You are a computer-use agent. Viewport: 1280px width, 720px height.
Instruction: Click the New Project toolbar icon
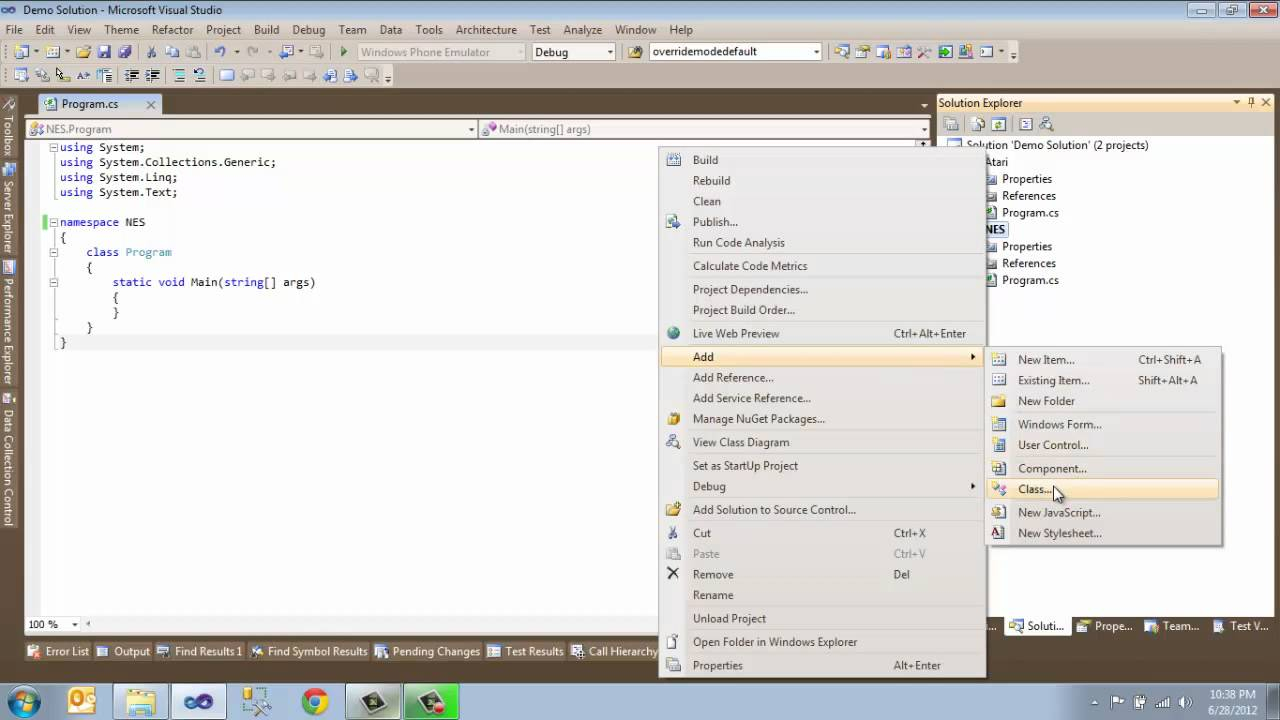coord(20,52)
